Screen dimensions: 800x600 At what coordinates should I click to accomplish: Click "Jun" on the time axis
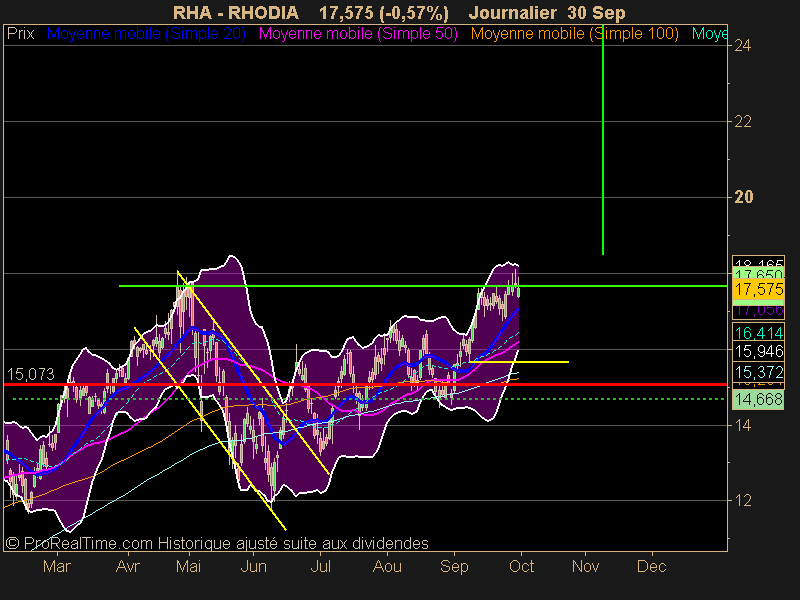[x=254, y=566]
